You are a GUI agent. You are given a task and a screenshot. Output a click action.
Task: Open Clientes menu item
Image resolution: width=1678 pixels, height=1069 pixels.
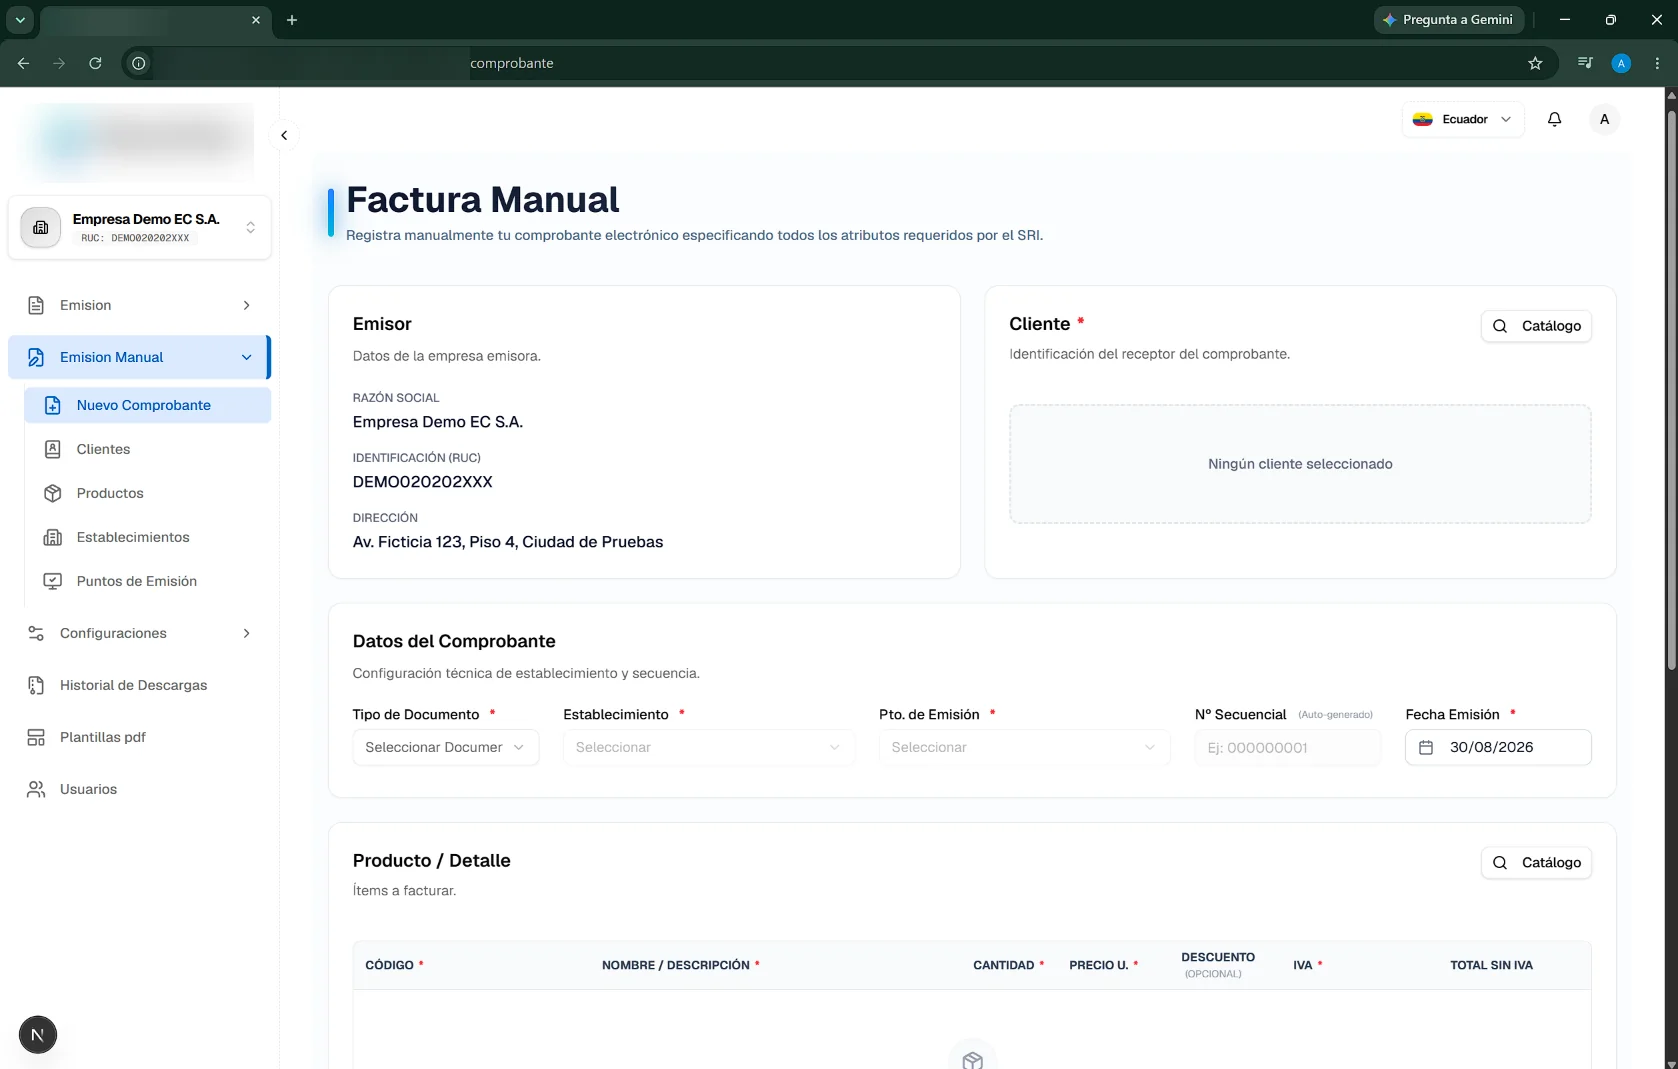(148, 449)
